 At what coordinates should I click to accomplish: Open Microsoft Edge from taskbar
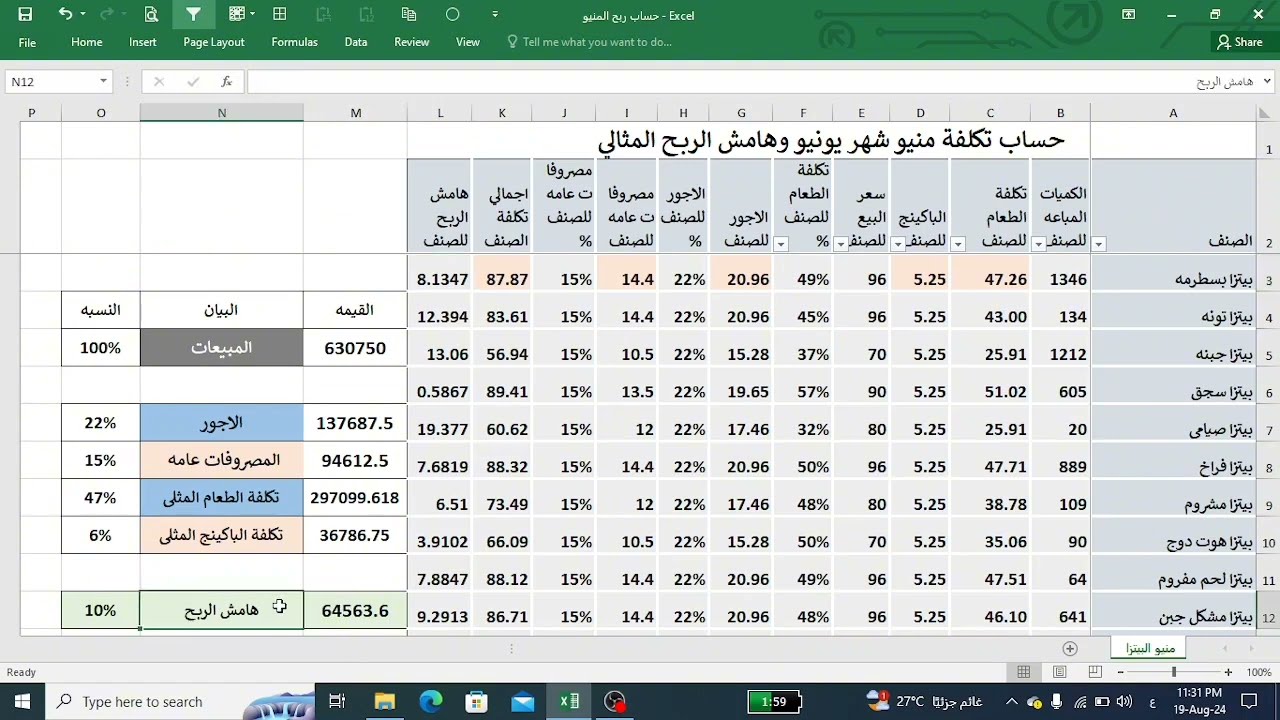click(430, 702)
